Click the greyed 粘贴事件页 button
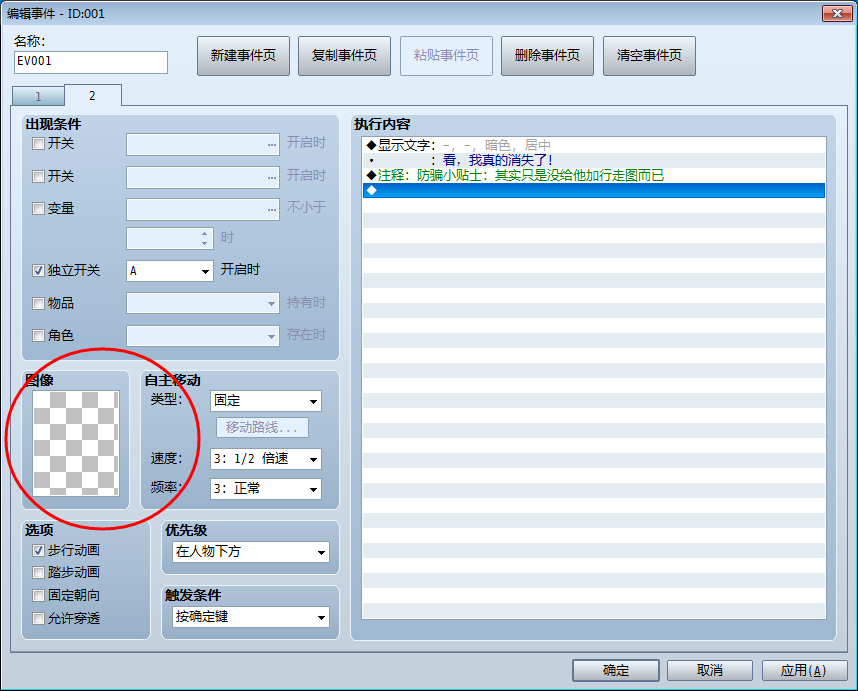 pos(446,56)
